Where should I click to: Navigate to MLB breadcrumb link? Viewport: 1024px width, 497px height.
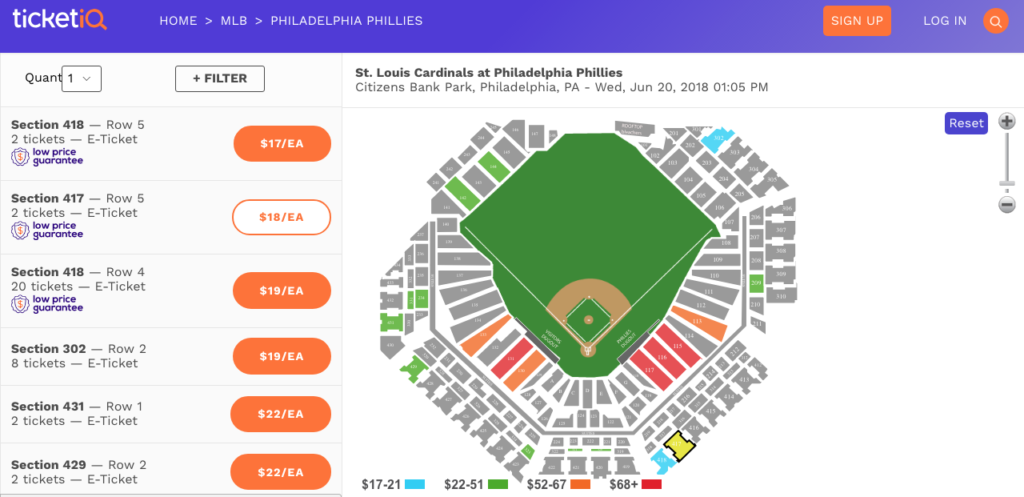(234, 21)
